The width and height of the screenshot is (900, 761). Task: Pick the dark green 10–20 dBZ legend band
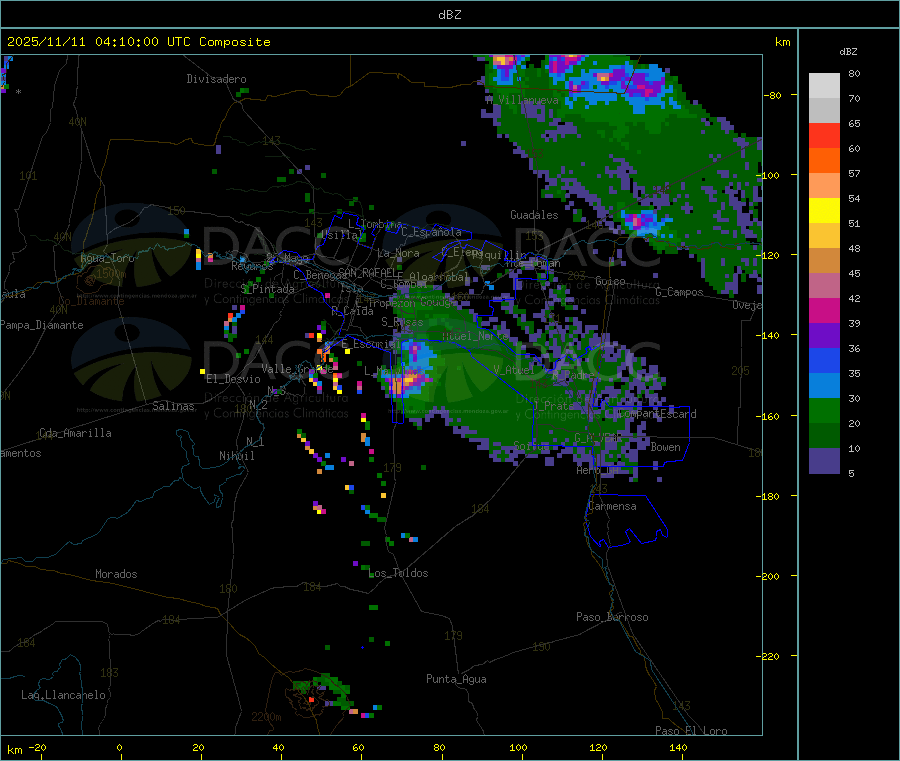click(x=824, y=436)
